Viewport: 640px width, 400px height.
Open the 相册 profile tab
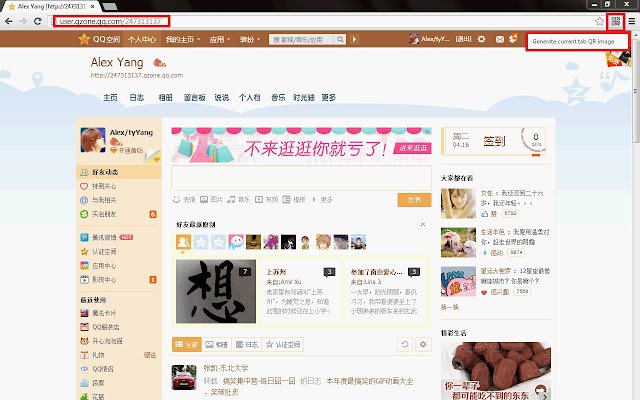point(165,98)
